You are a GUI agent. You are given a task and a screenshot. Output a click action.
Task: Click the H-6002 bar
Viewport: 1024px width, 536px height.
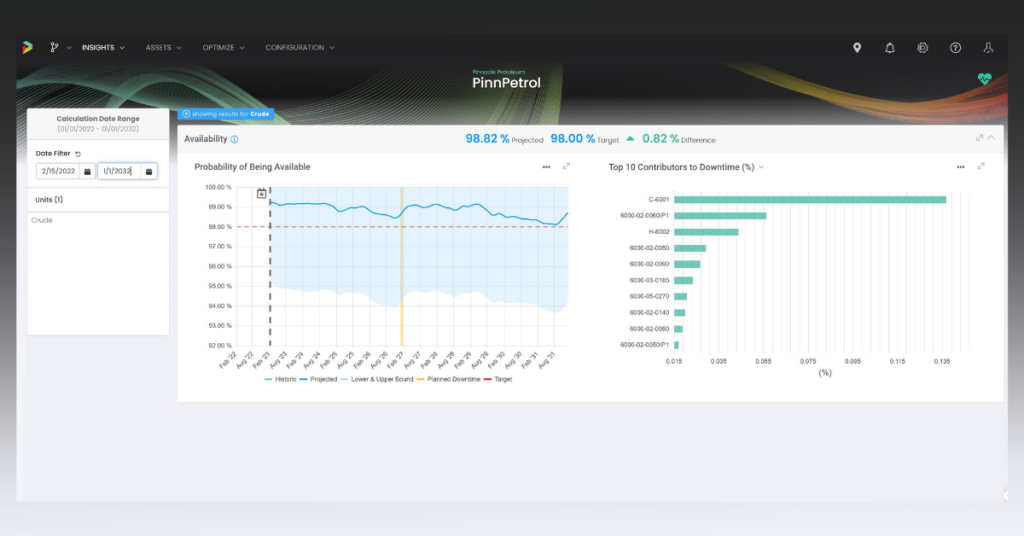pos(706,232)
